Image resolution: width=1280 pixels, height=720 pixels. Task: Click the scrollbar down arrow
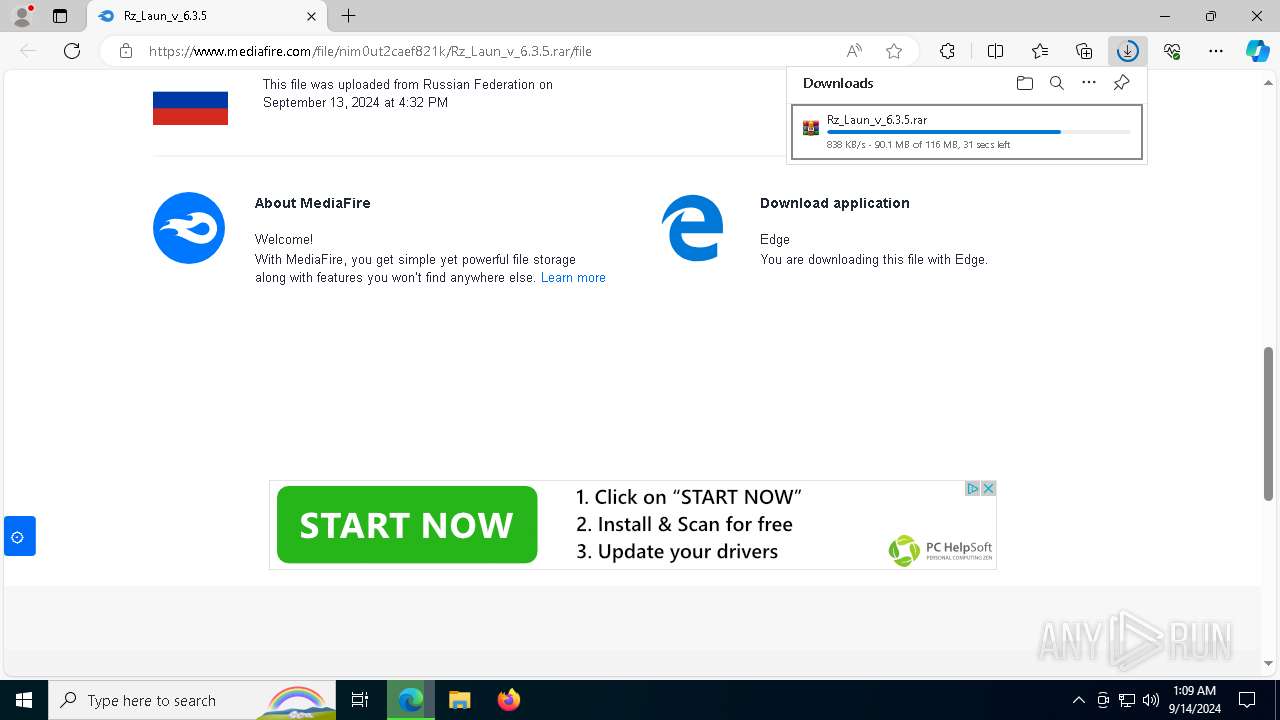(1268, 663)
